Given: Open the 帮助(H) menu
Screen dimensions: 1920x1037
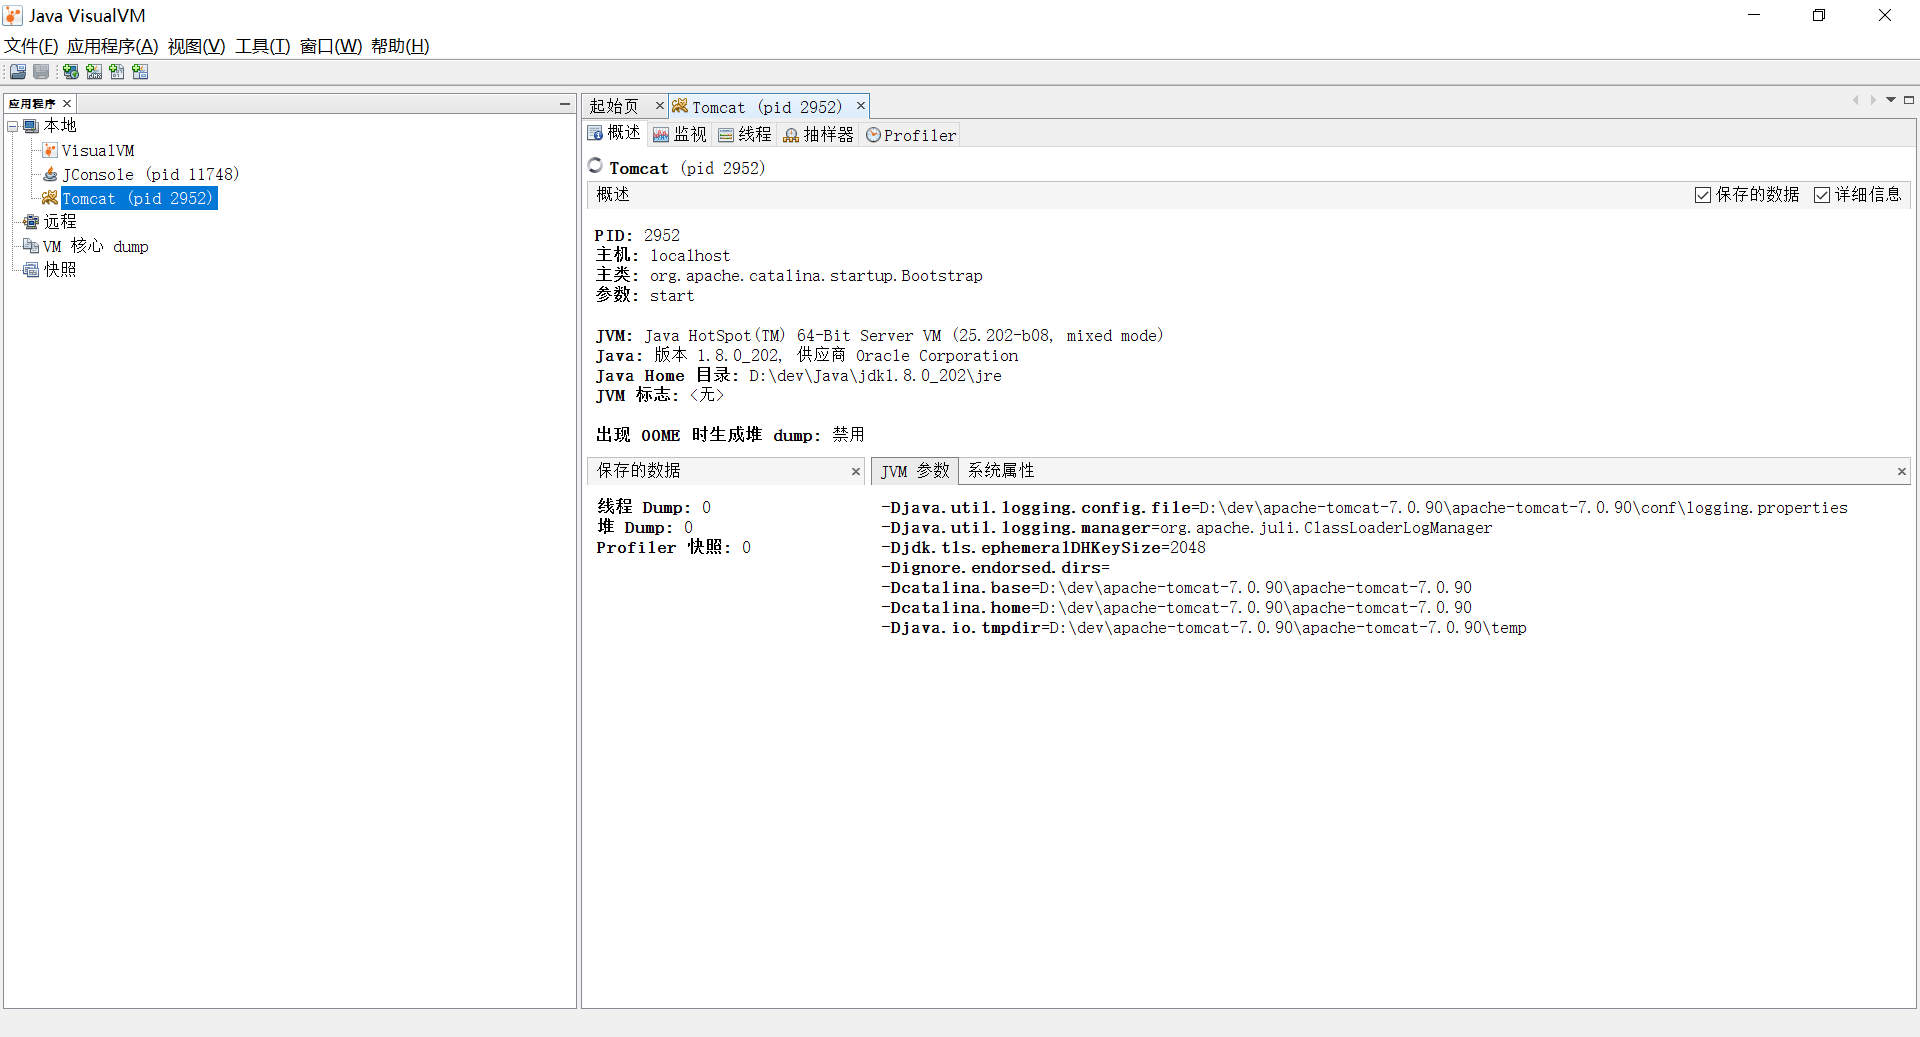Looking at the screenshot, I should (400, 46).
